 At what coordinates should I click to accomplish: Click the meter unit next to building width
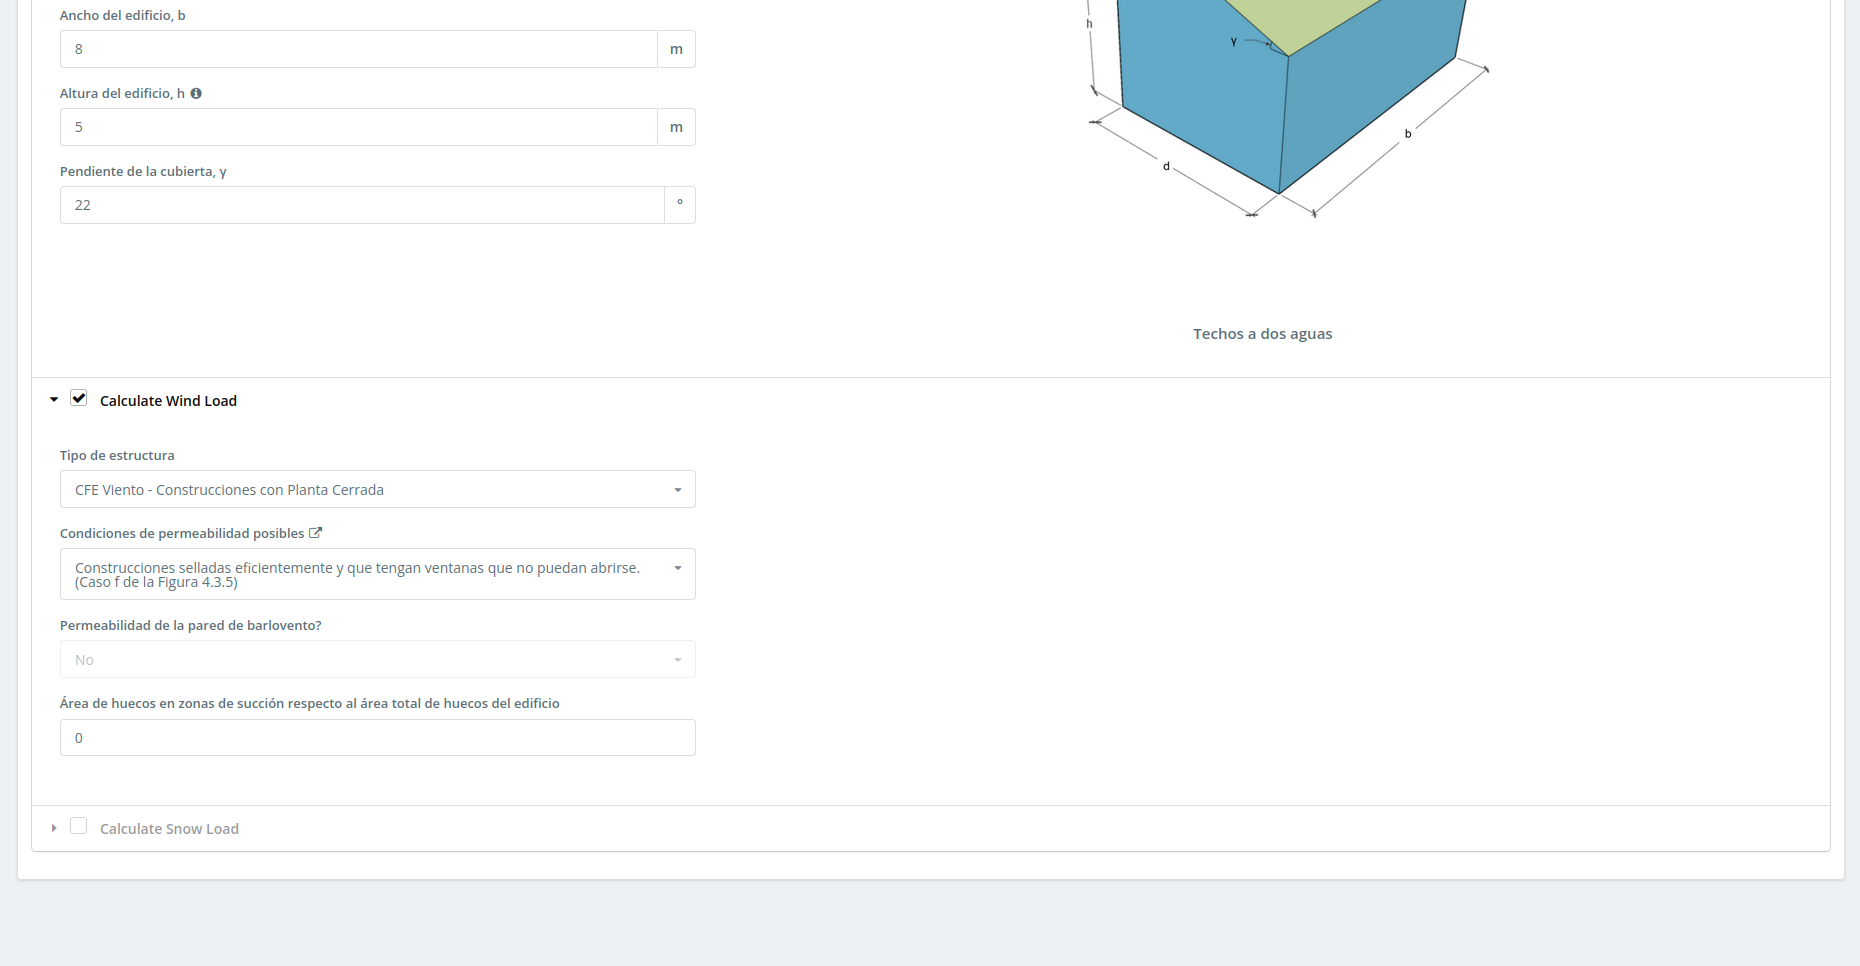pyautogui.click(x=676, y=49)
